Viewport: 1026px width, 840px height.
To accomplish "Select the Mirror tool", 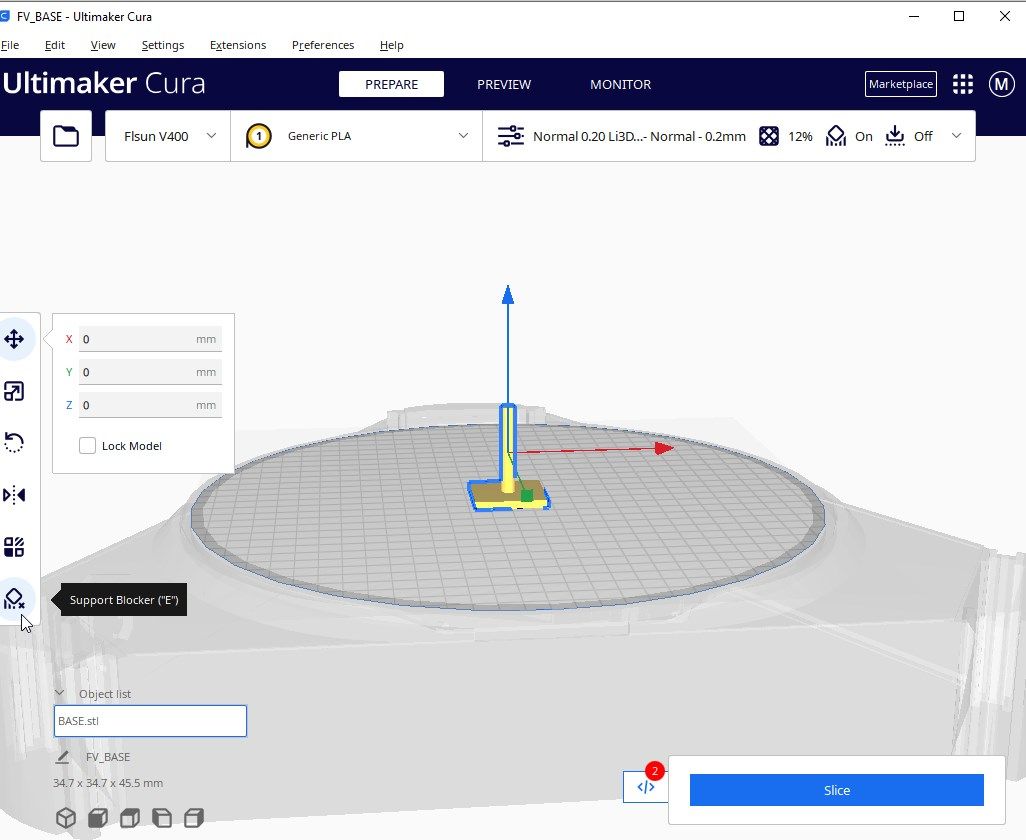I will tap(14, 495).
